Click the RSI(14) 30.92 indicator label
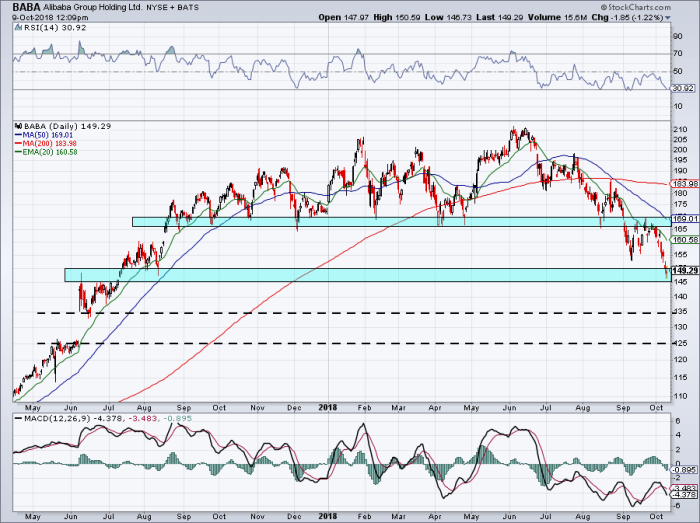Screen dimensions: 700x523 (x=55, y=28)
